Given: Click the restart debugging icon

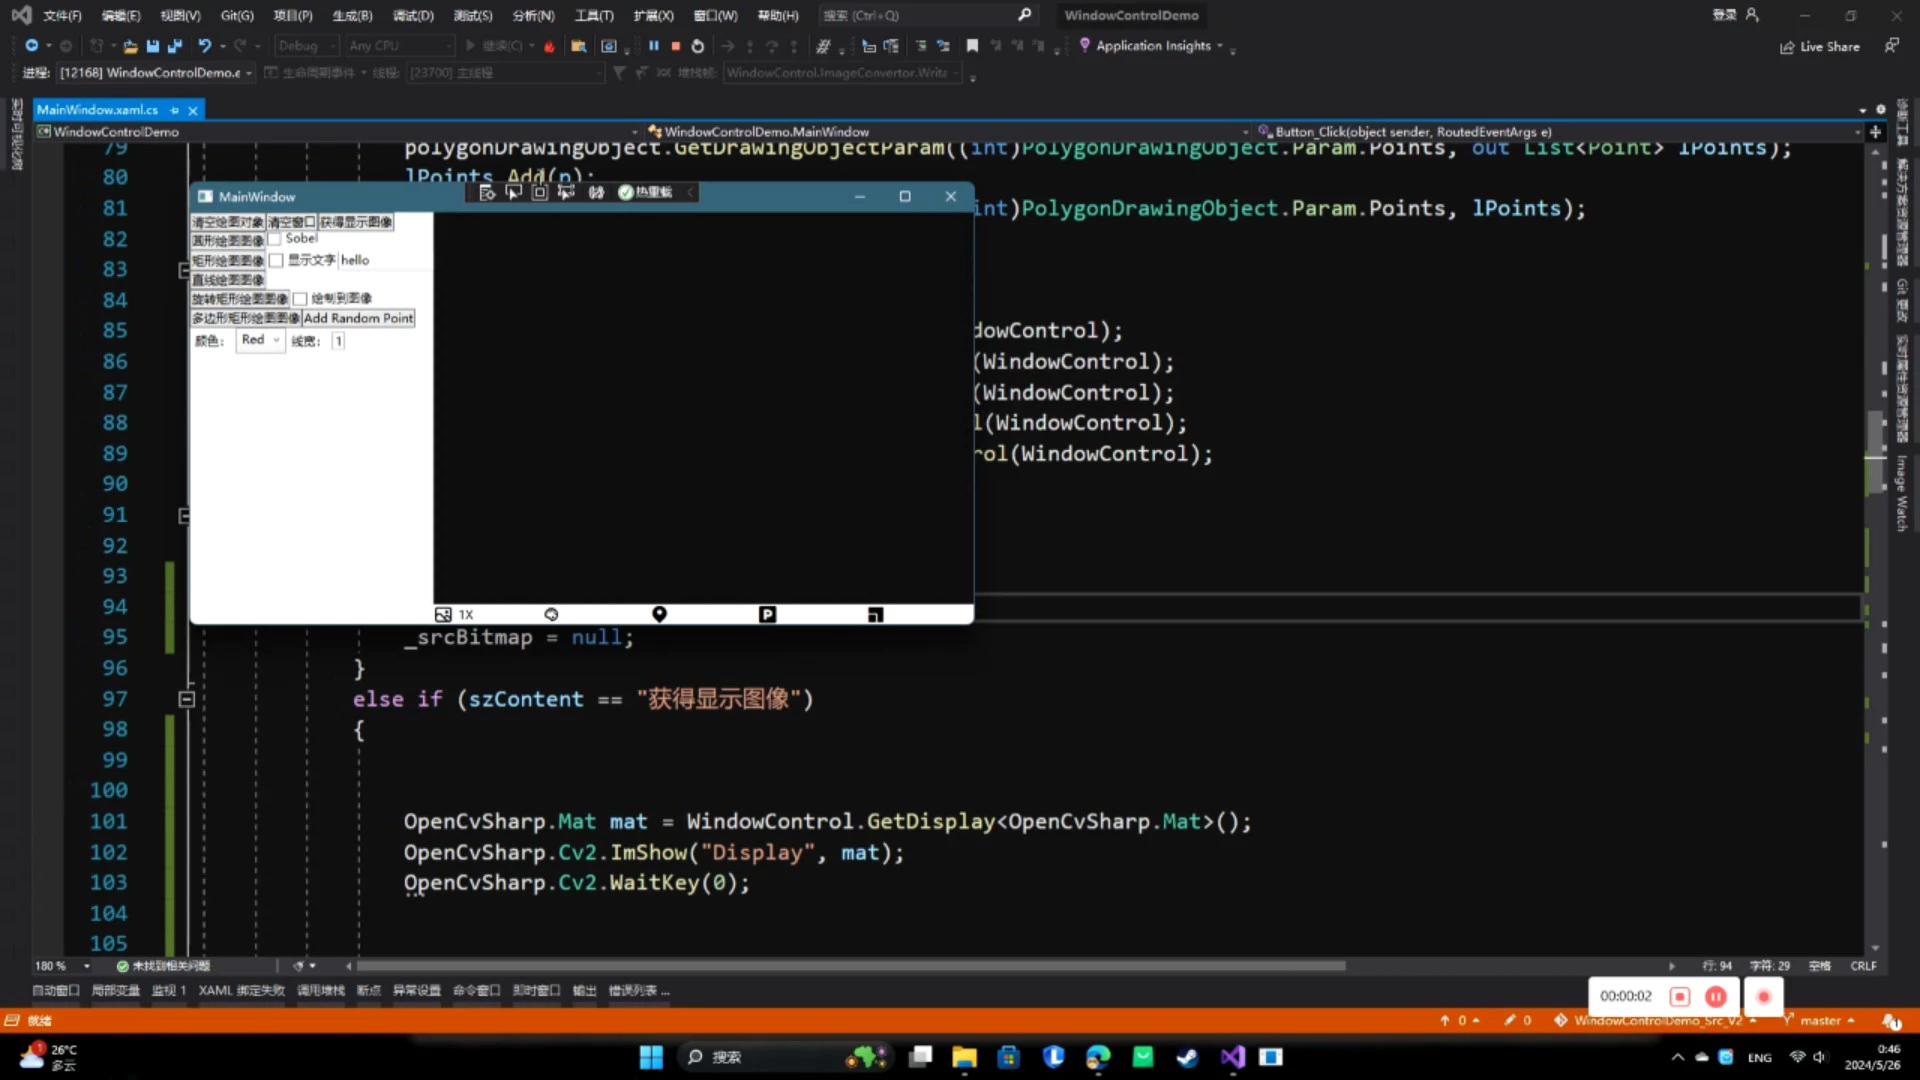Looking at the screenshot, I should pos(698,46).
